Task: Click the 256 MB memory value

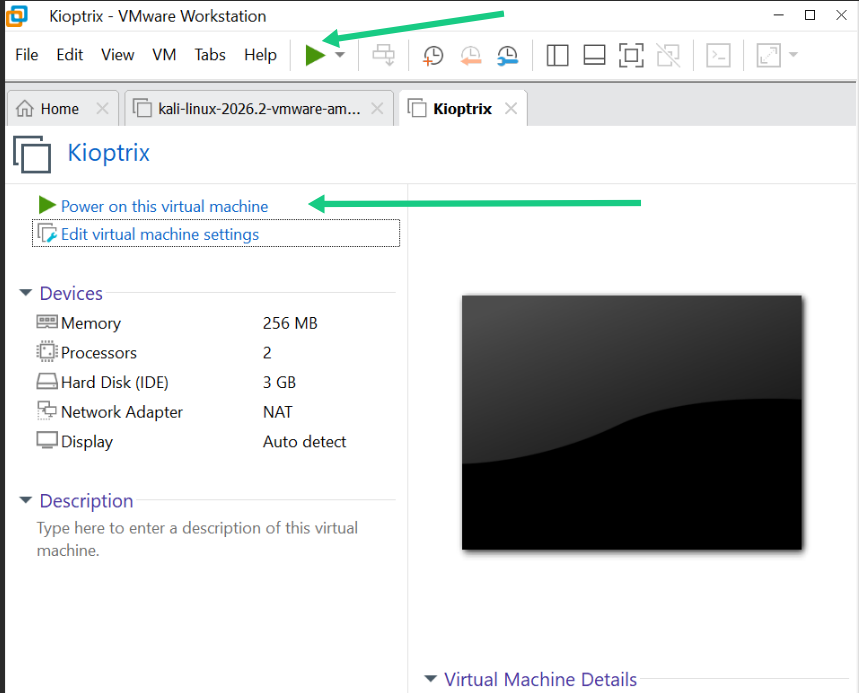Action: (x=290, y=323)
